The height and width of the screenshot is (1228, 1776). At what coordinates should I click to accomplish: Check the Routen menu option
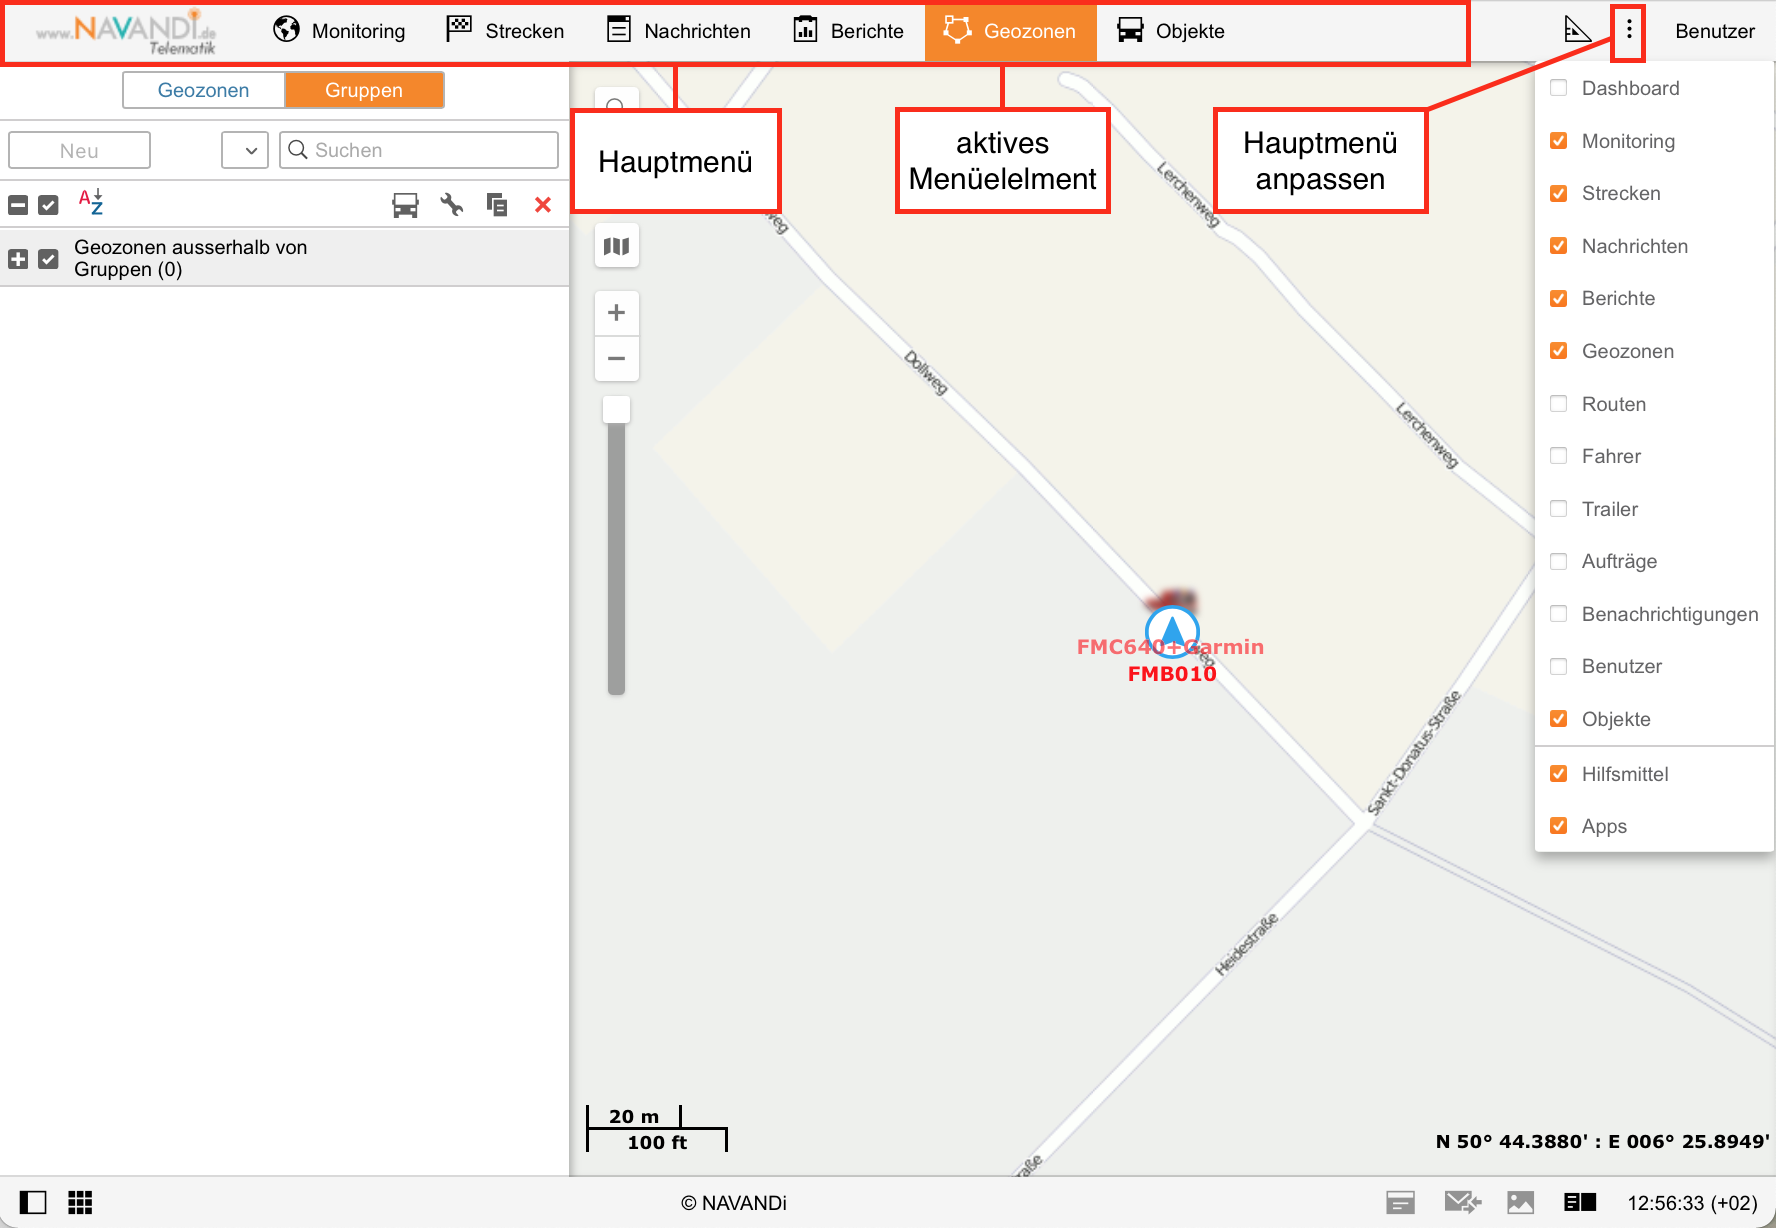pyautogui.click(x=1558, y=404)
